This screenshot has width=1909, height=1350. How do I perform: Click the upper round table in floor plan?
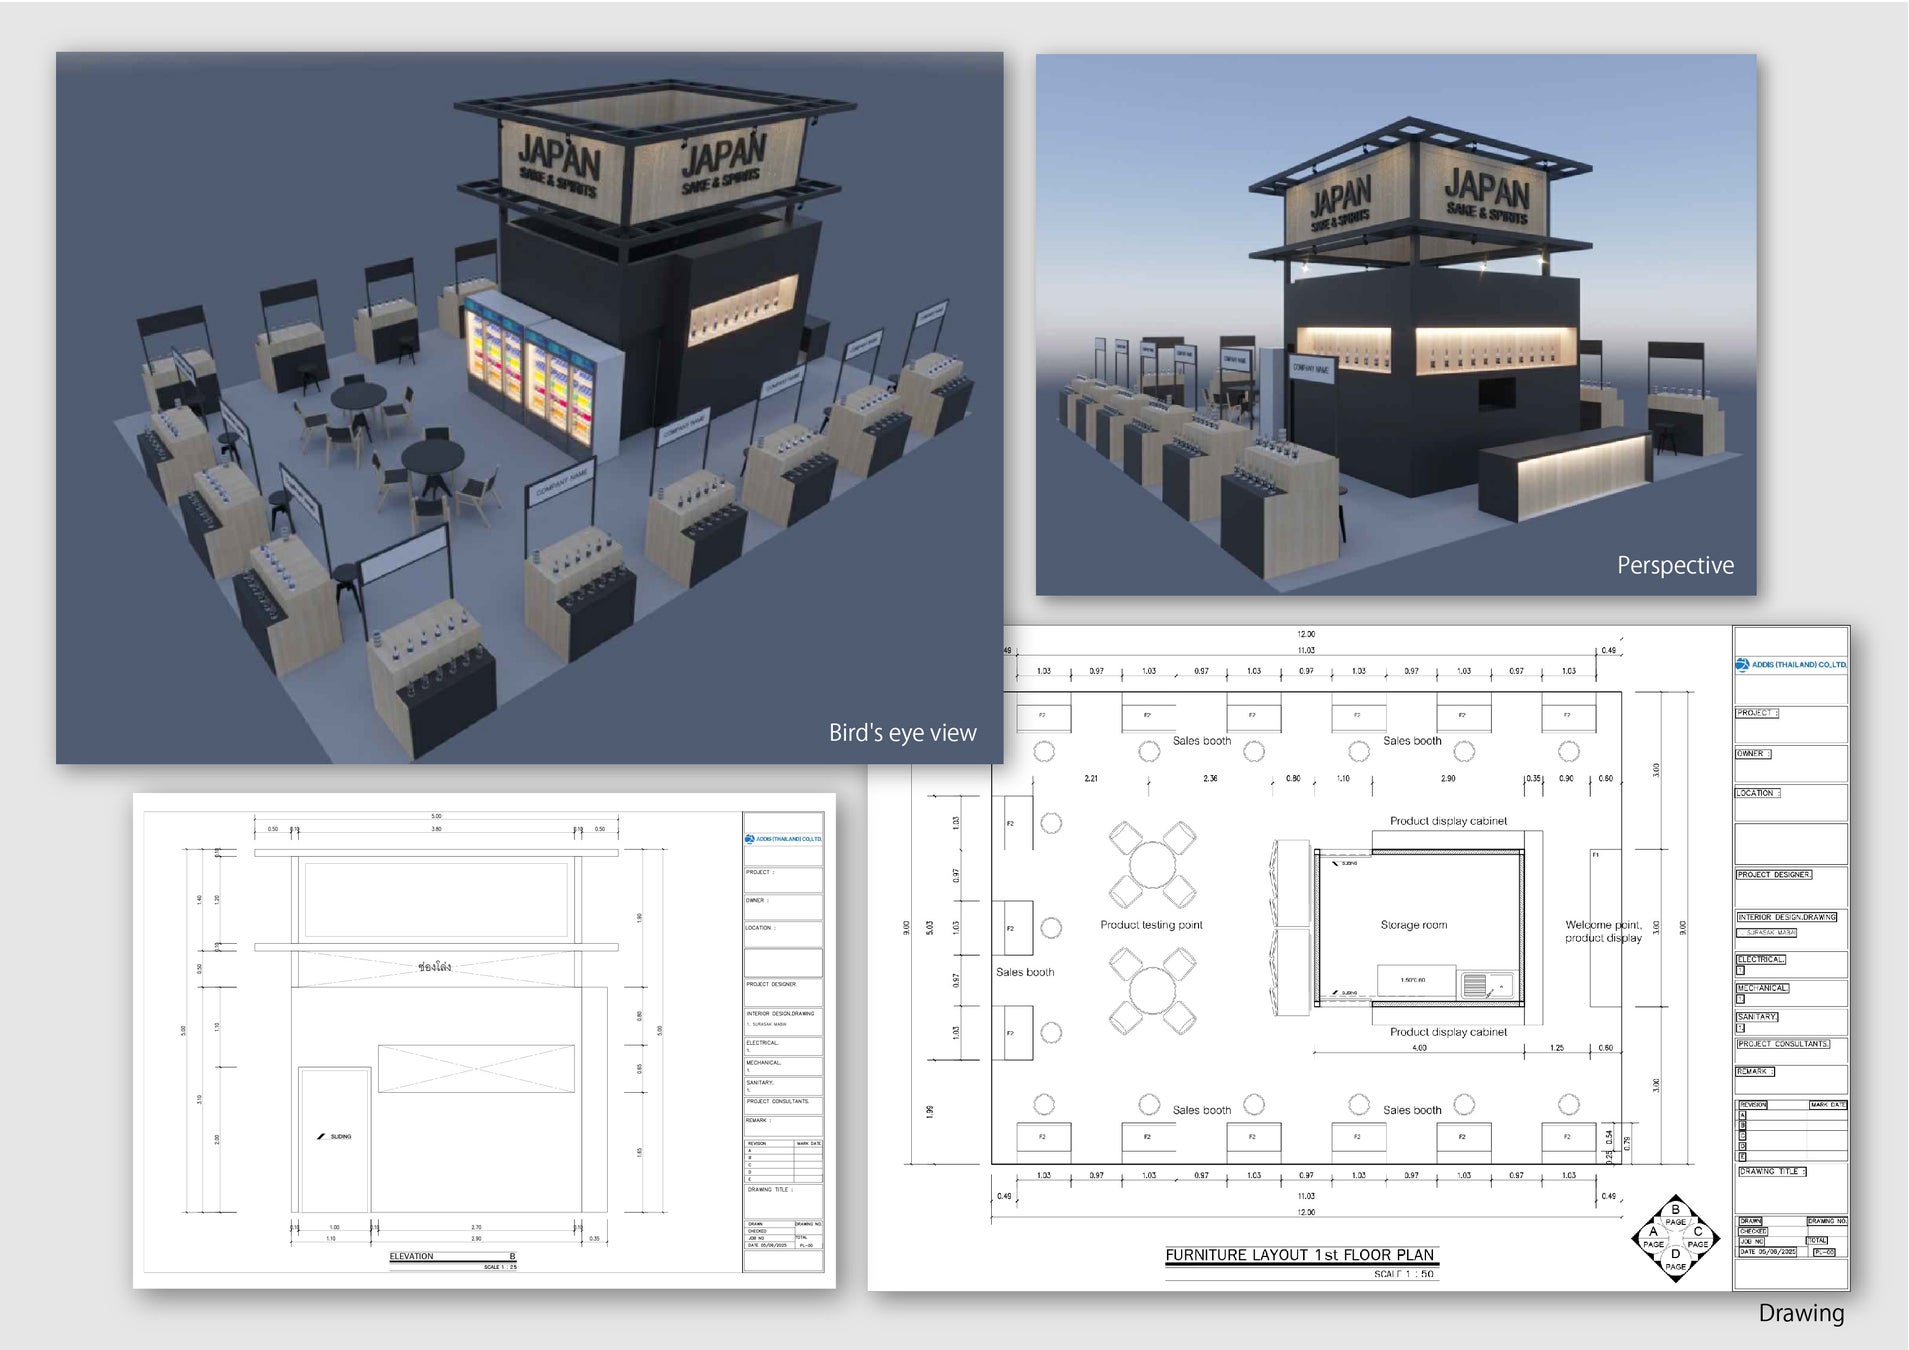(1152, 864)
